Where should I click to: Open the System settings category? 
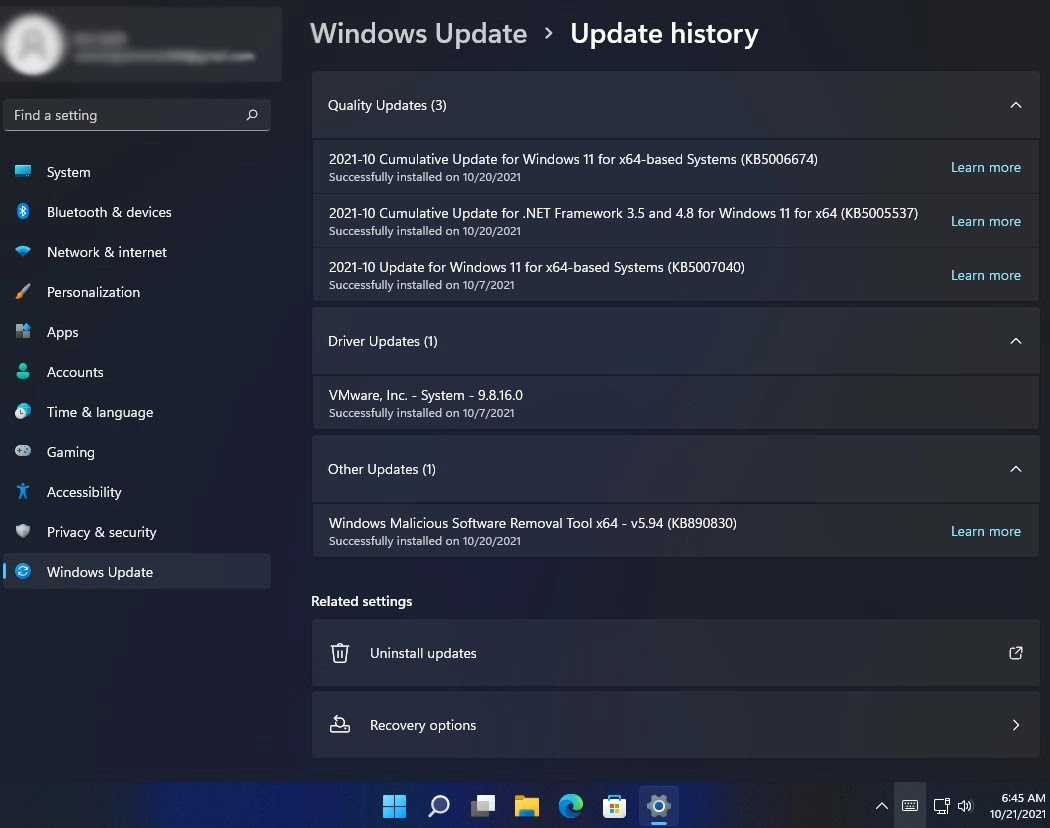137,172
